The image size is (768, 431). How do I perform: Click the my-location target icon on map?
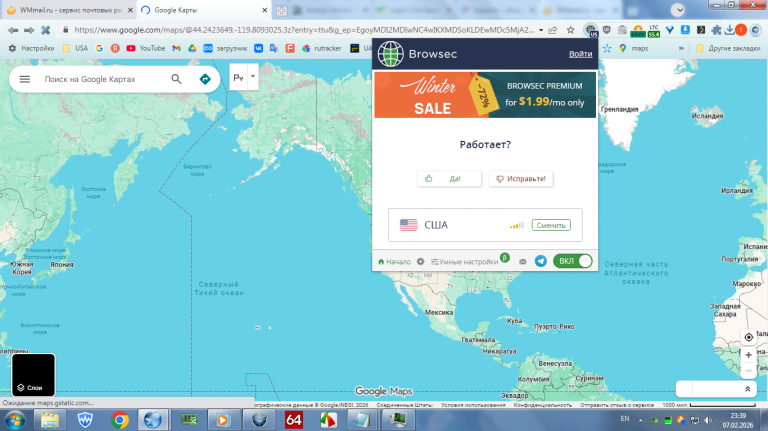tap(748, 337)
